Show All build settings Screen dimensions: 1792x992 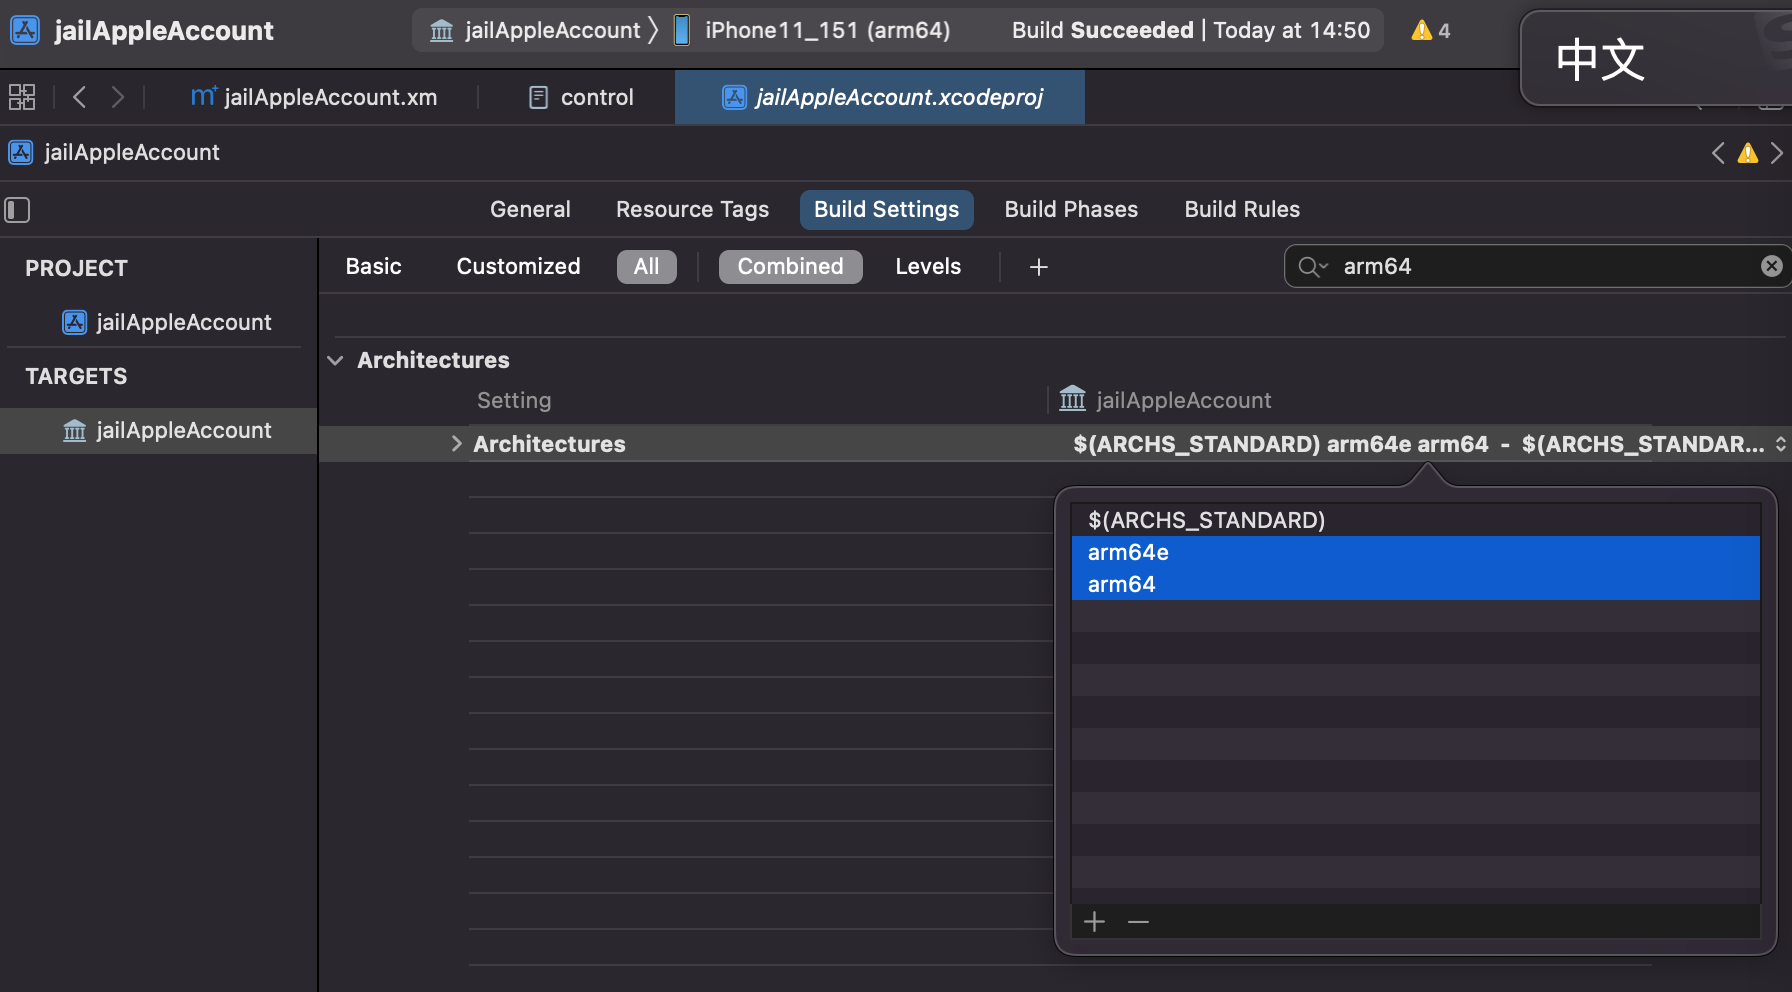coord(646,267)
